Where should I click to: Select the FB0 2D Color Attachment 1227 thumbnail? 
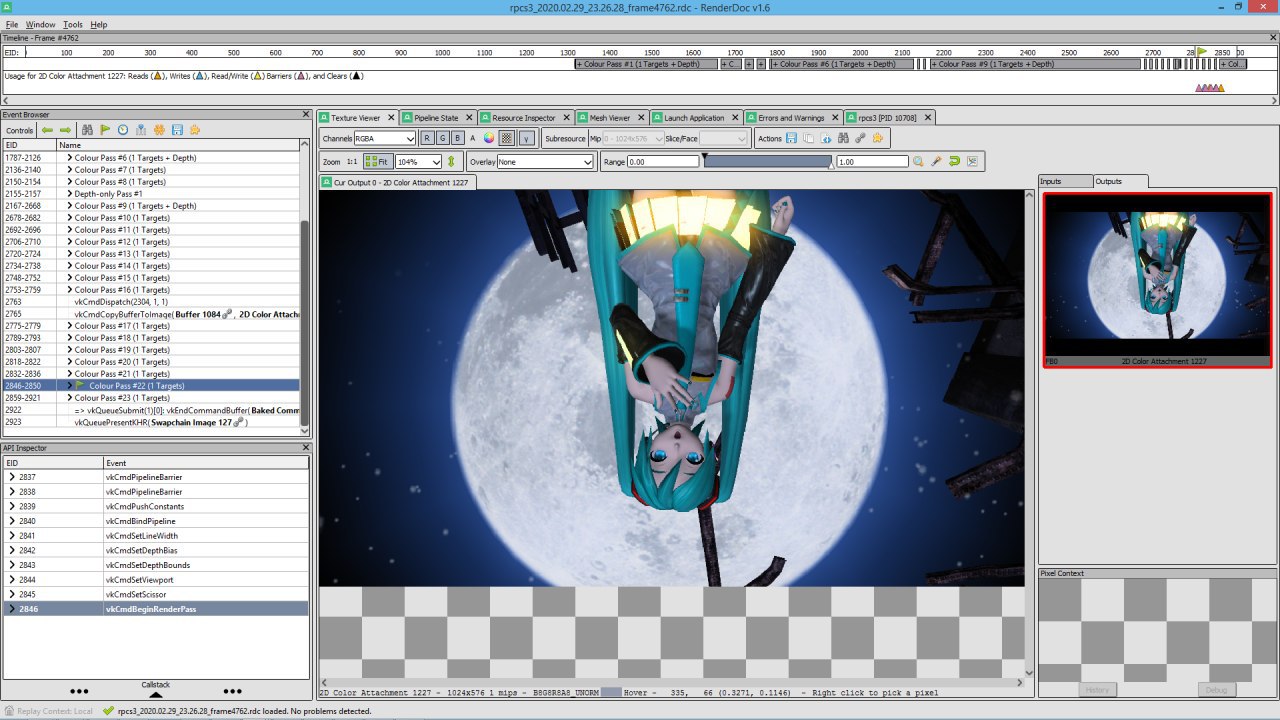(x=1157, y=280)
